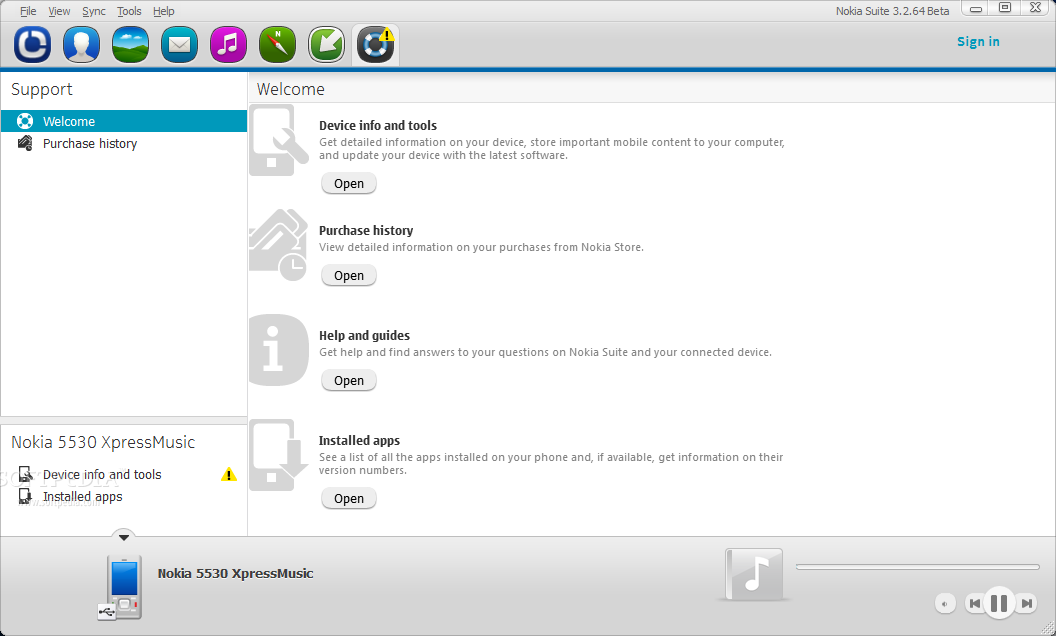Open the Support lifebuoy toolbar icon
The image size is (1056, 636).
coord(376,45)
